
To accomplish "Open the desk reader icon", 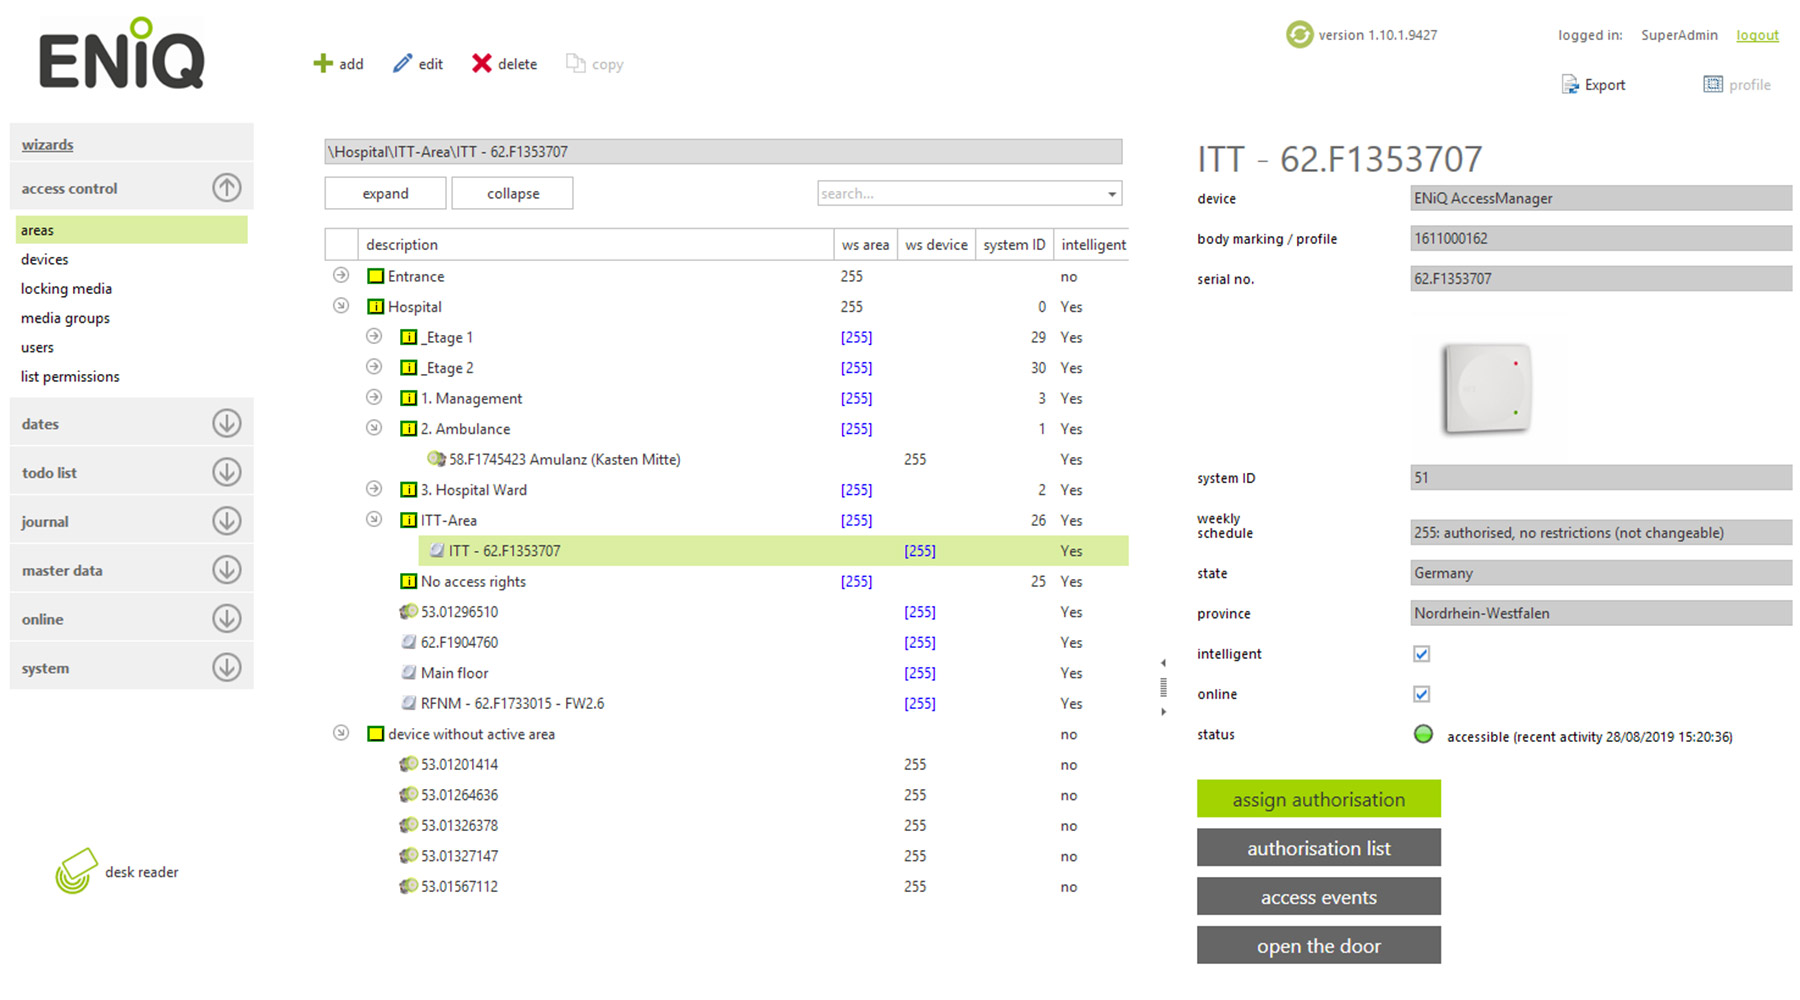I will pos(76,871).
